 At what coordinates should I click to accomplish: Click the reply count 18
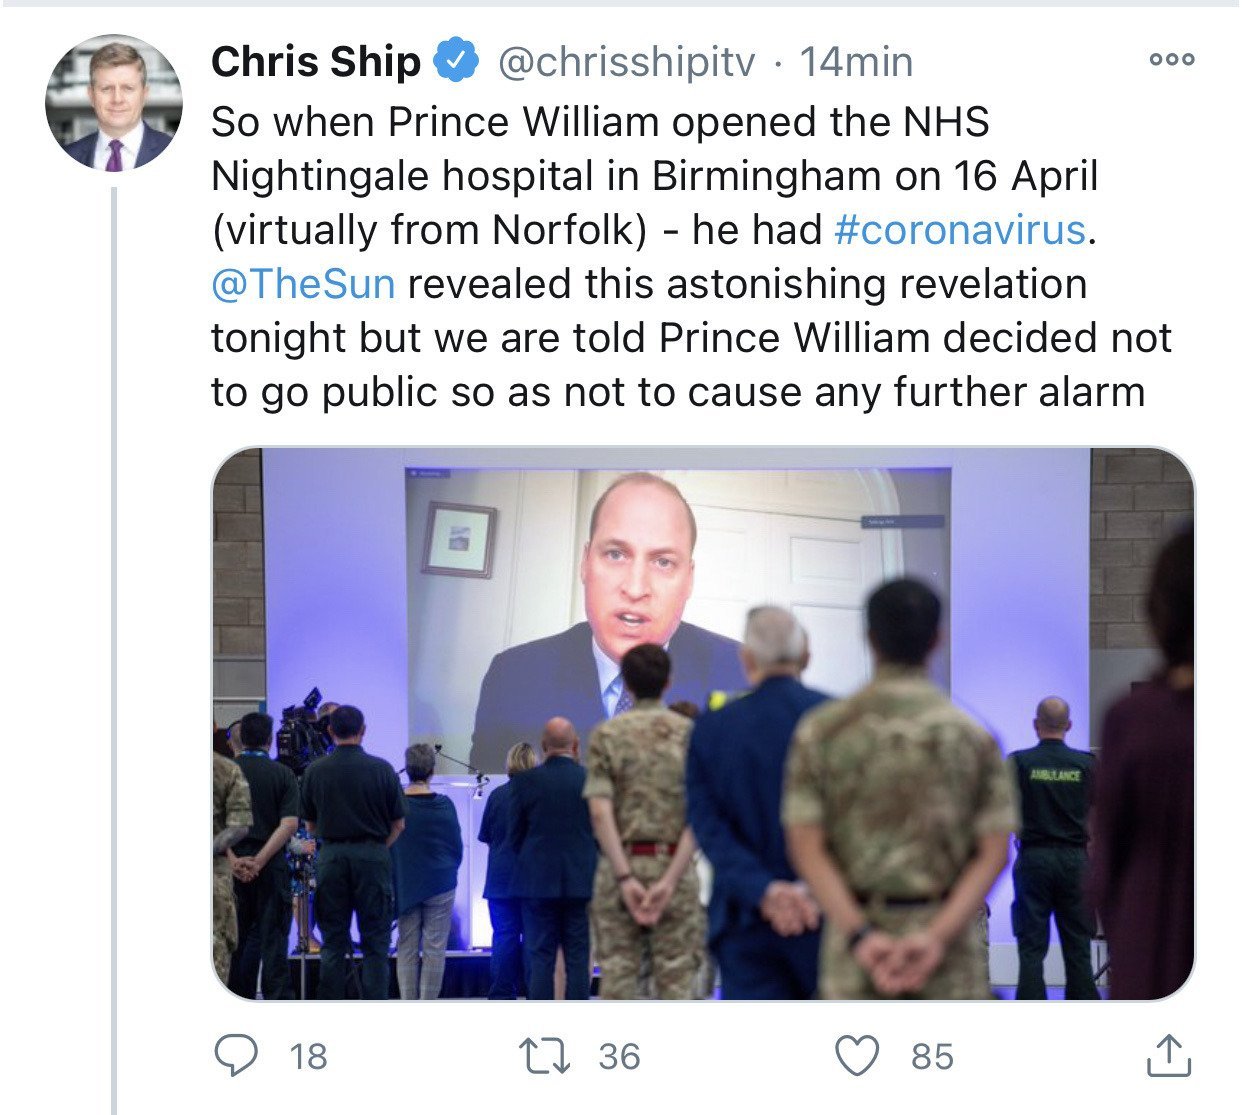pos(308,1056)
